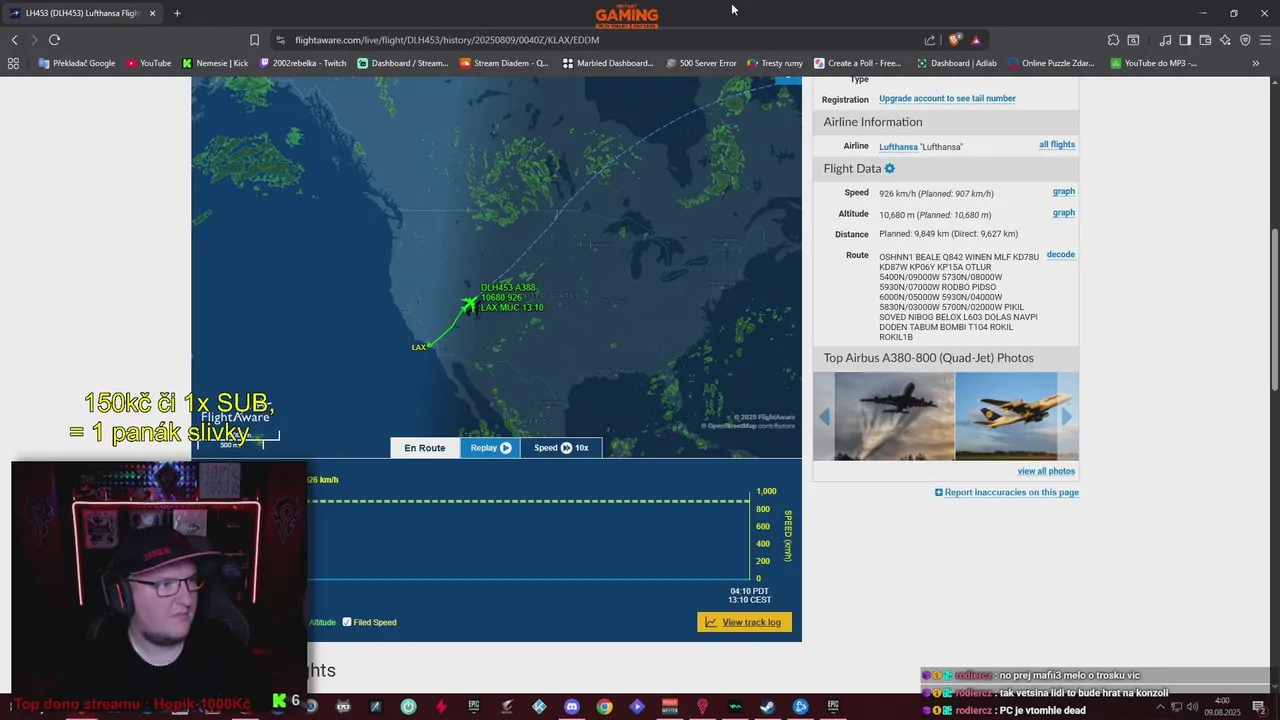Close the Lufthansa flight tab
The height and width of the screenshot is (720, 1280).
152,13
